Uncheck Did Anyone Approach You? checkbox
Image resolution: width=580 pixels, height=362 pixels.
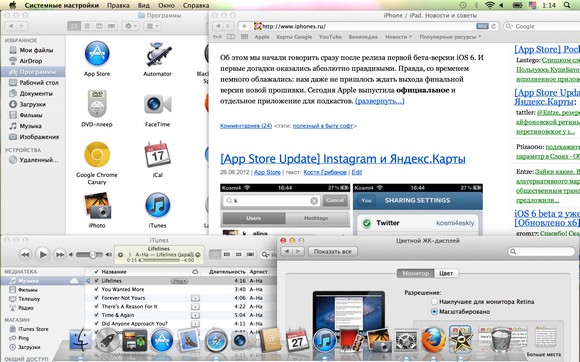96,324
